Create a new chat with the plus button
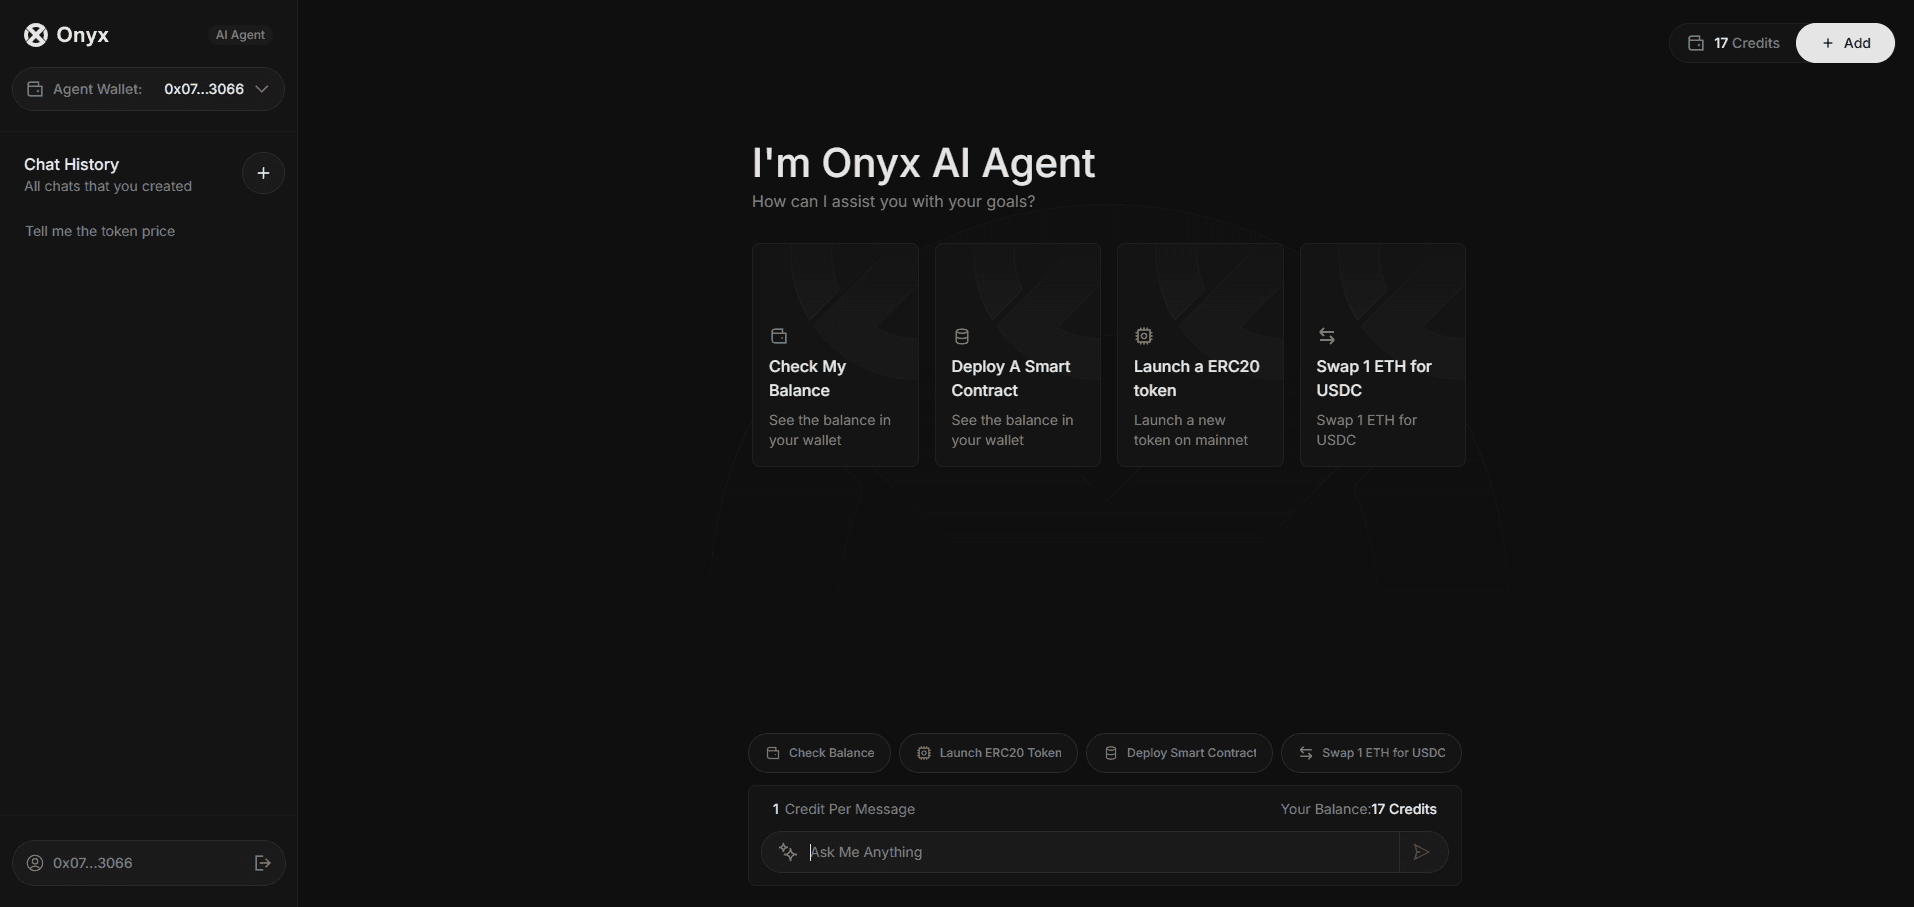The width and height of the screenshot is (1914, 907). (x=262, y=173)
